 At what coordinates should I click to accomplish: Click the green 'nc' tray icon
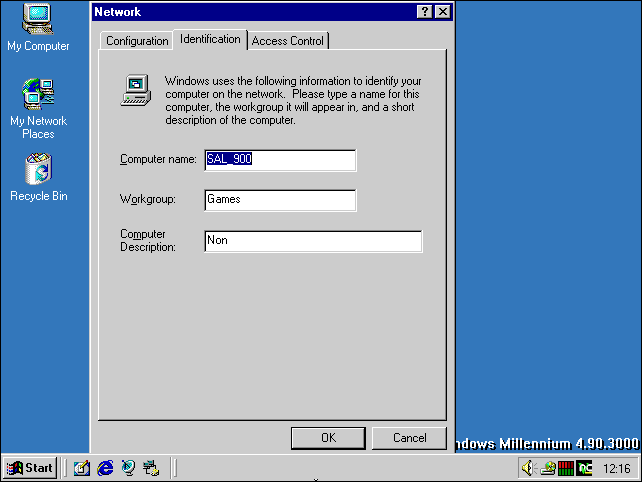point(584,468)
